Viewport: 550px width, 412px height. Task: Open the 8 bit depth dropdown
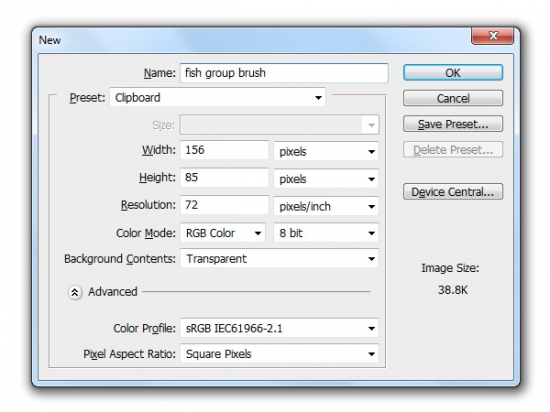coord(326,233)
